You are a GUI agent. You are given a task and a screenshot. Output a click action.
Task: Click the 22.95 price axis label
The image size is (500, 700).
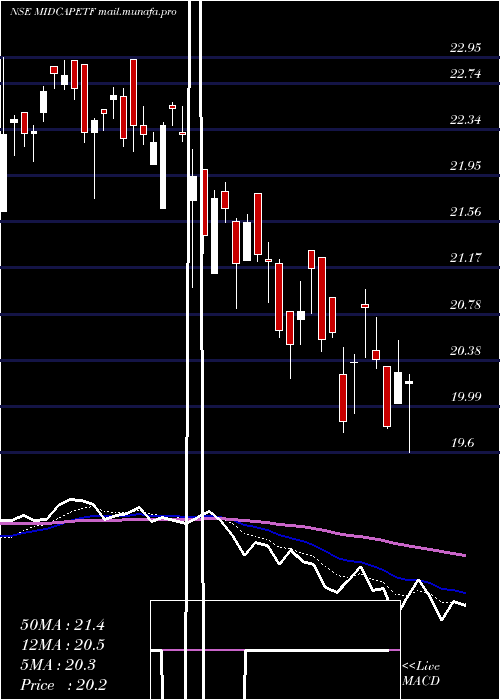pyautogui.click(x=466, y=48)
